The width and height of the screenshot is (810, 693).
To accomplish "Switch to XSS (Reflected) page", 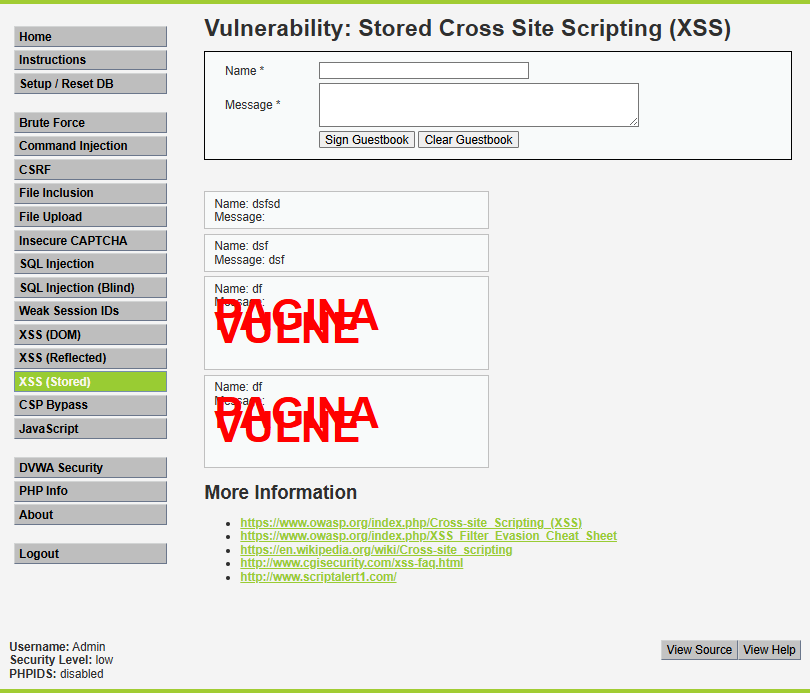I will pos(90,358).
